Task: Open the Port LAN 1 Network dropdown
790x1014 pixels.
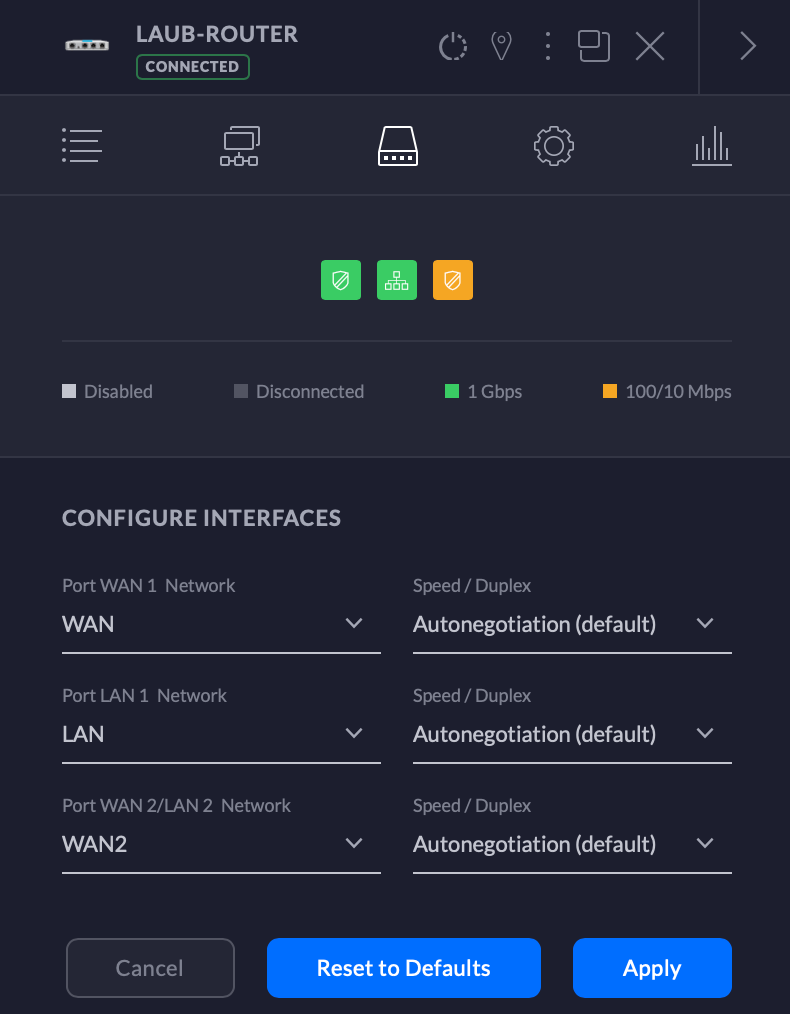Action: [x=221, y=734]
